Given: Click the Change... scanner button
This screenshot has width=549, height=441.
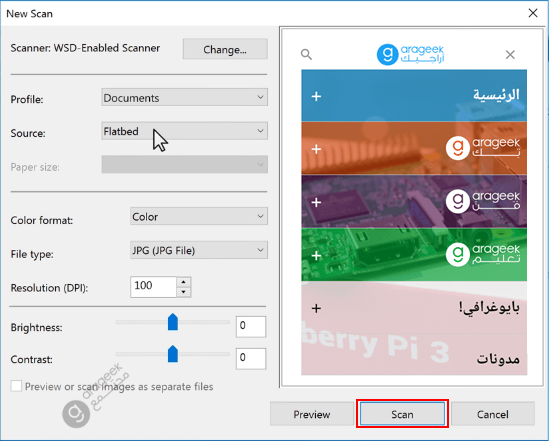Looking at the screenshot, I should coord(225,49).
